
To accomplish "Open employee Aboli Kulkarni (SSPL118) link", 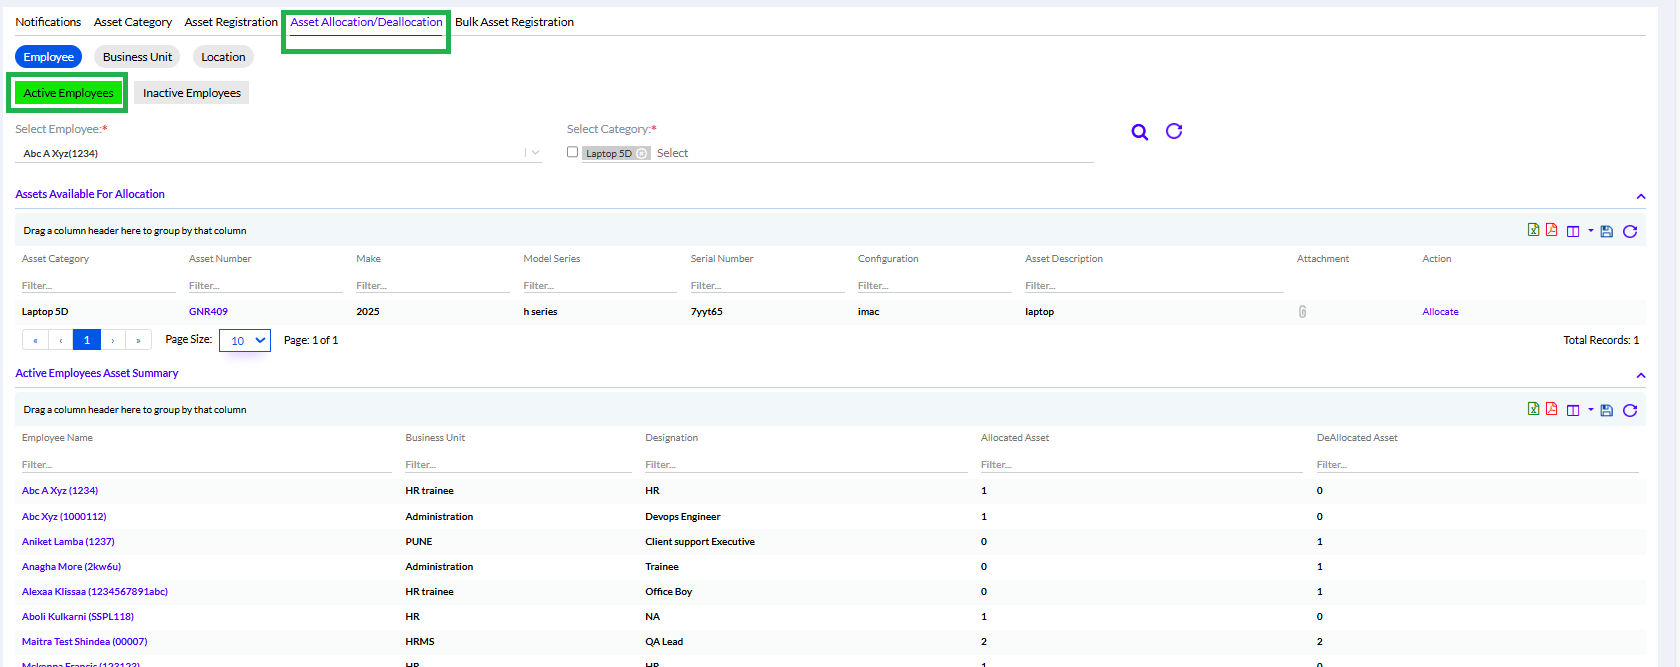I will point(78,617).
